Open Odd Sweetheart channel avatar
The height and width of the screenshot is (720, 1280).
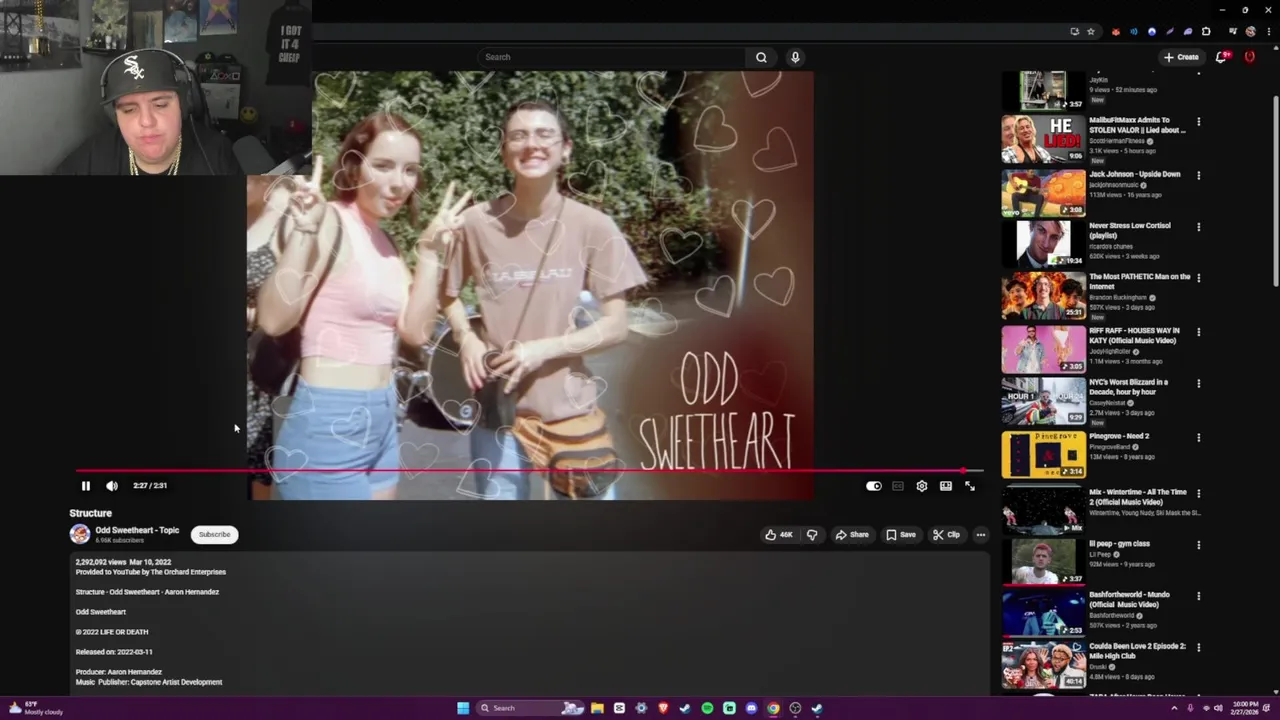[x=79, y=534]
